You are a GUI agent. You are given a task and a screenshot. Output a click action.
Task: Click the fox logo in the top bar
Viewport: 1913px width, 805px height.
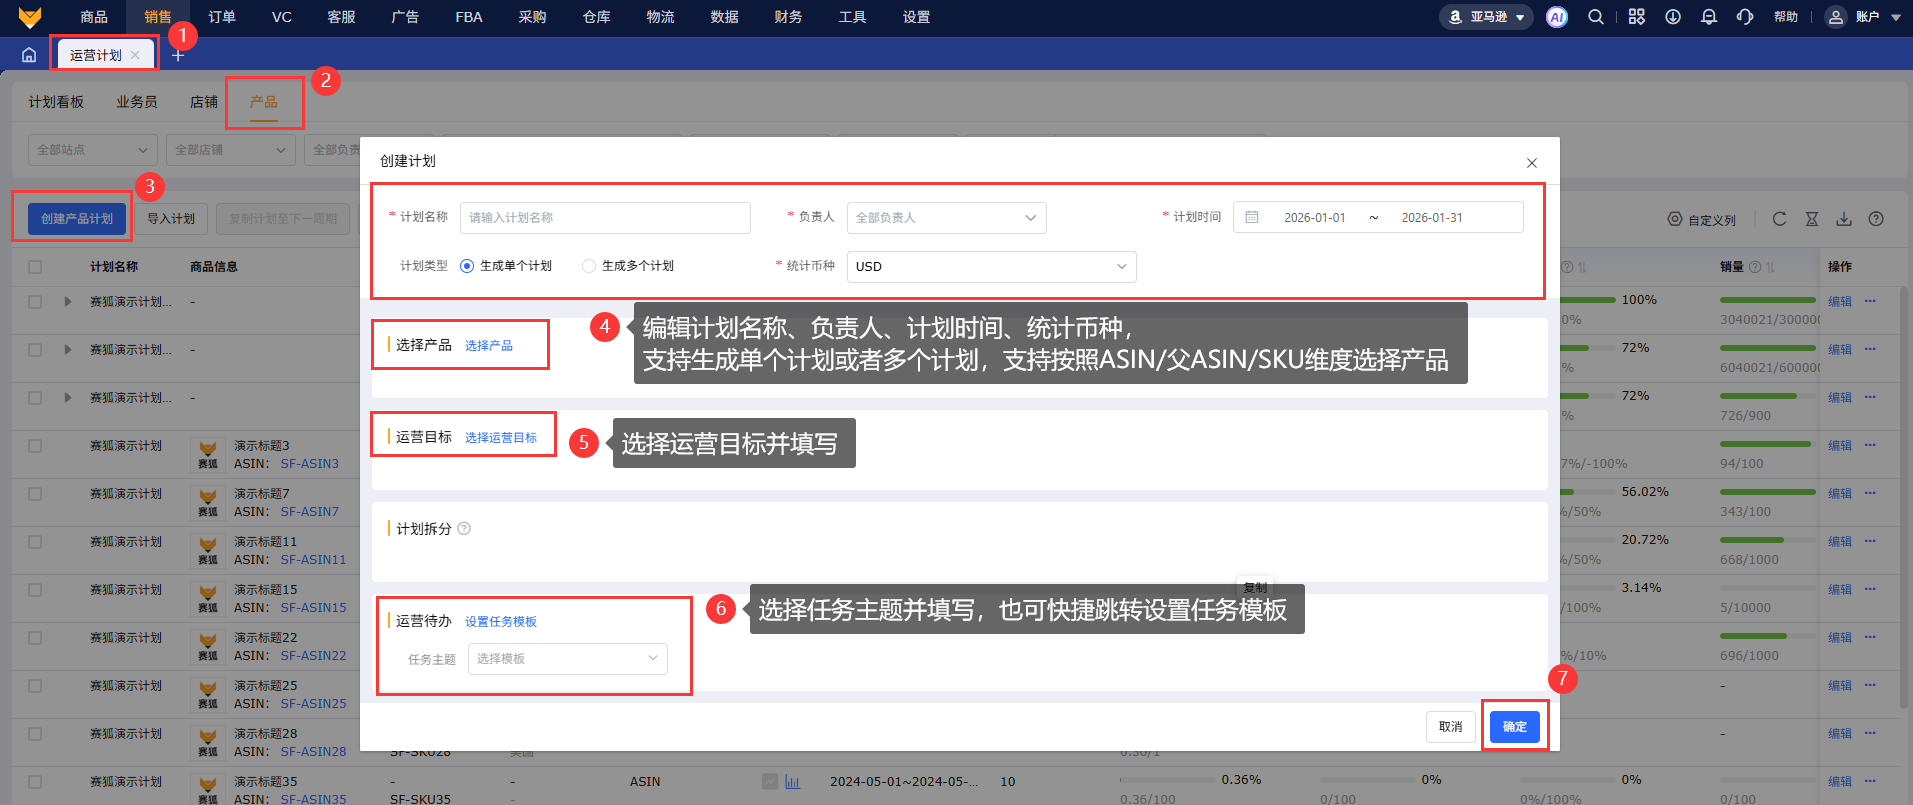30,17
